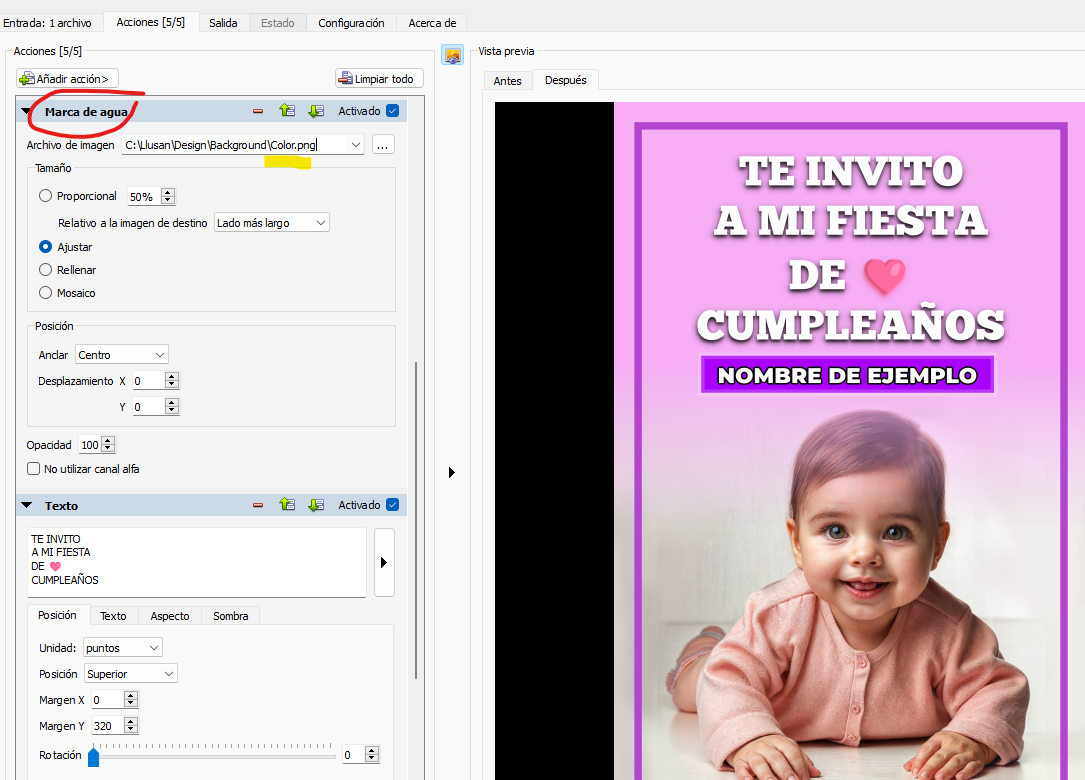Disable the Marca de agua action checkbox

pos(392,111)
